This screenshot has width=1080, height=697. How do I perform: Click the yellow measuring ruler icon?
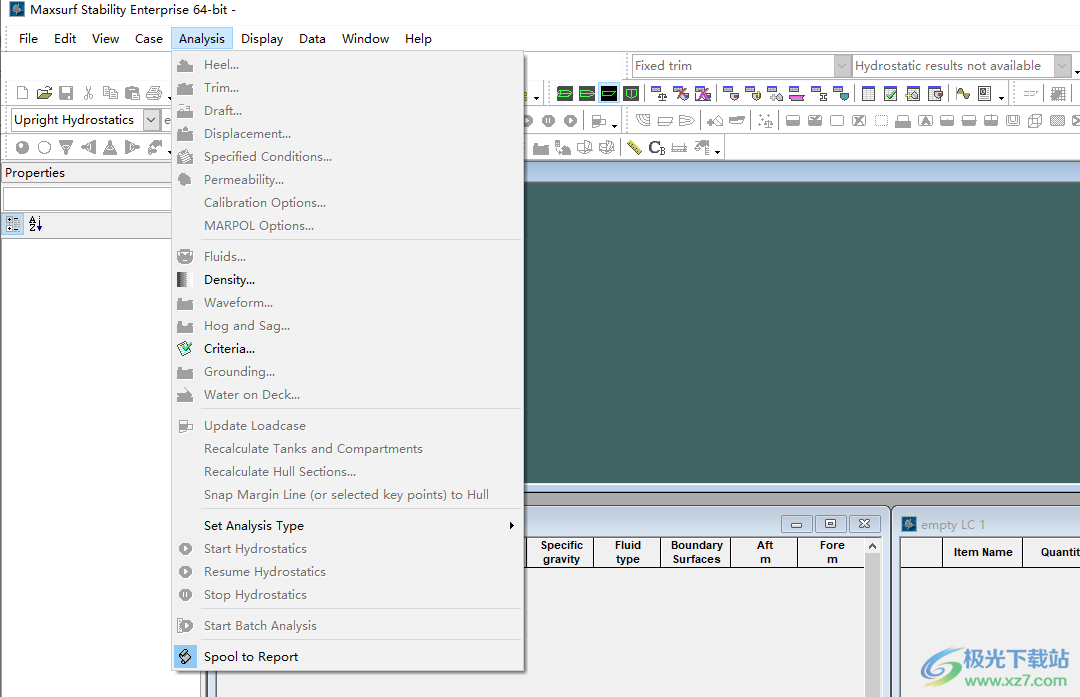tap(634, 147)
